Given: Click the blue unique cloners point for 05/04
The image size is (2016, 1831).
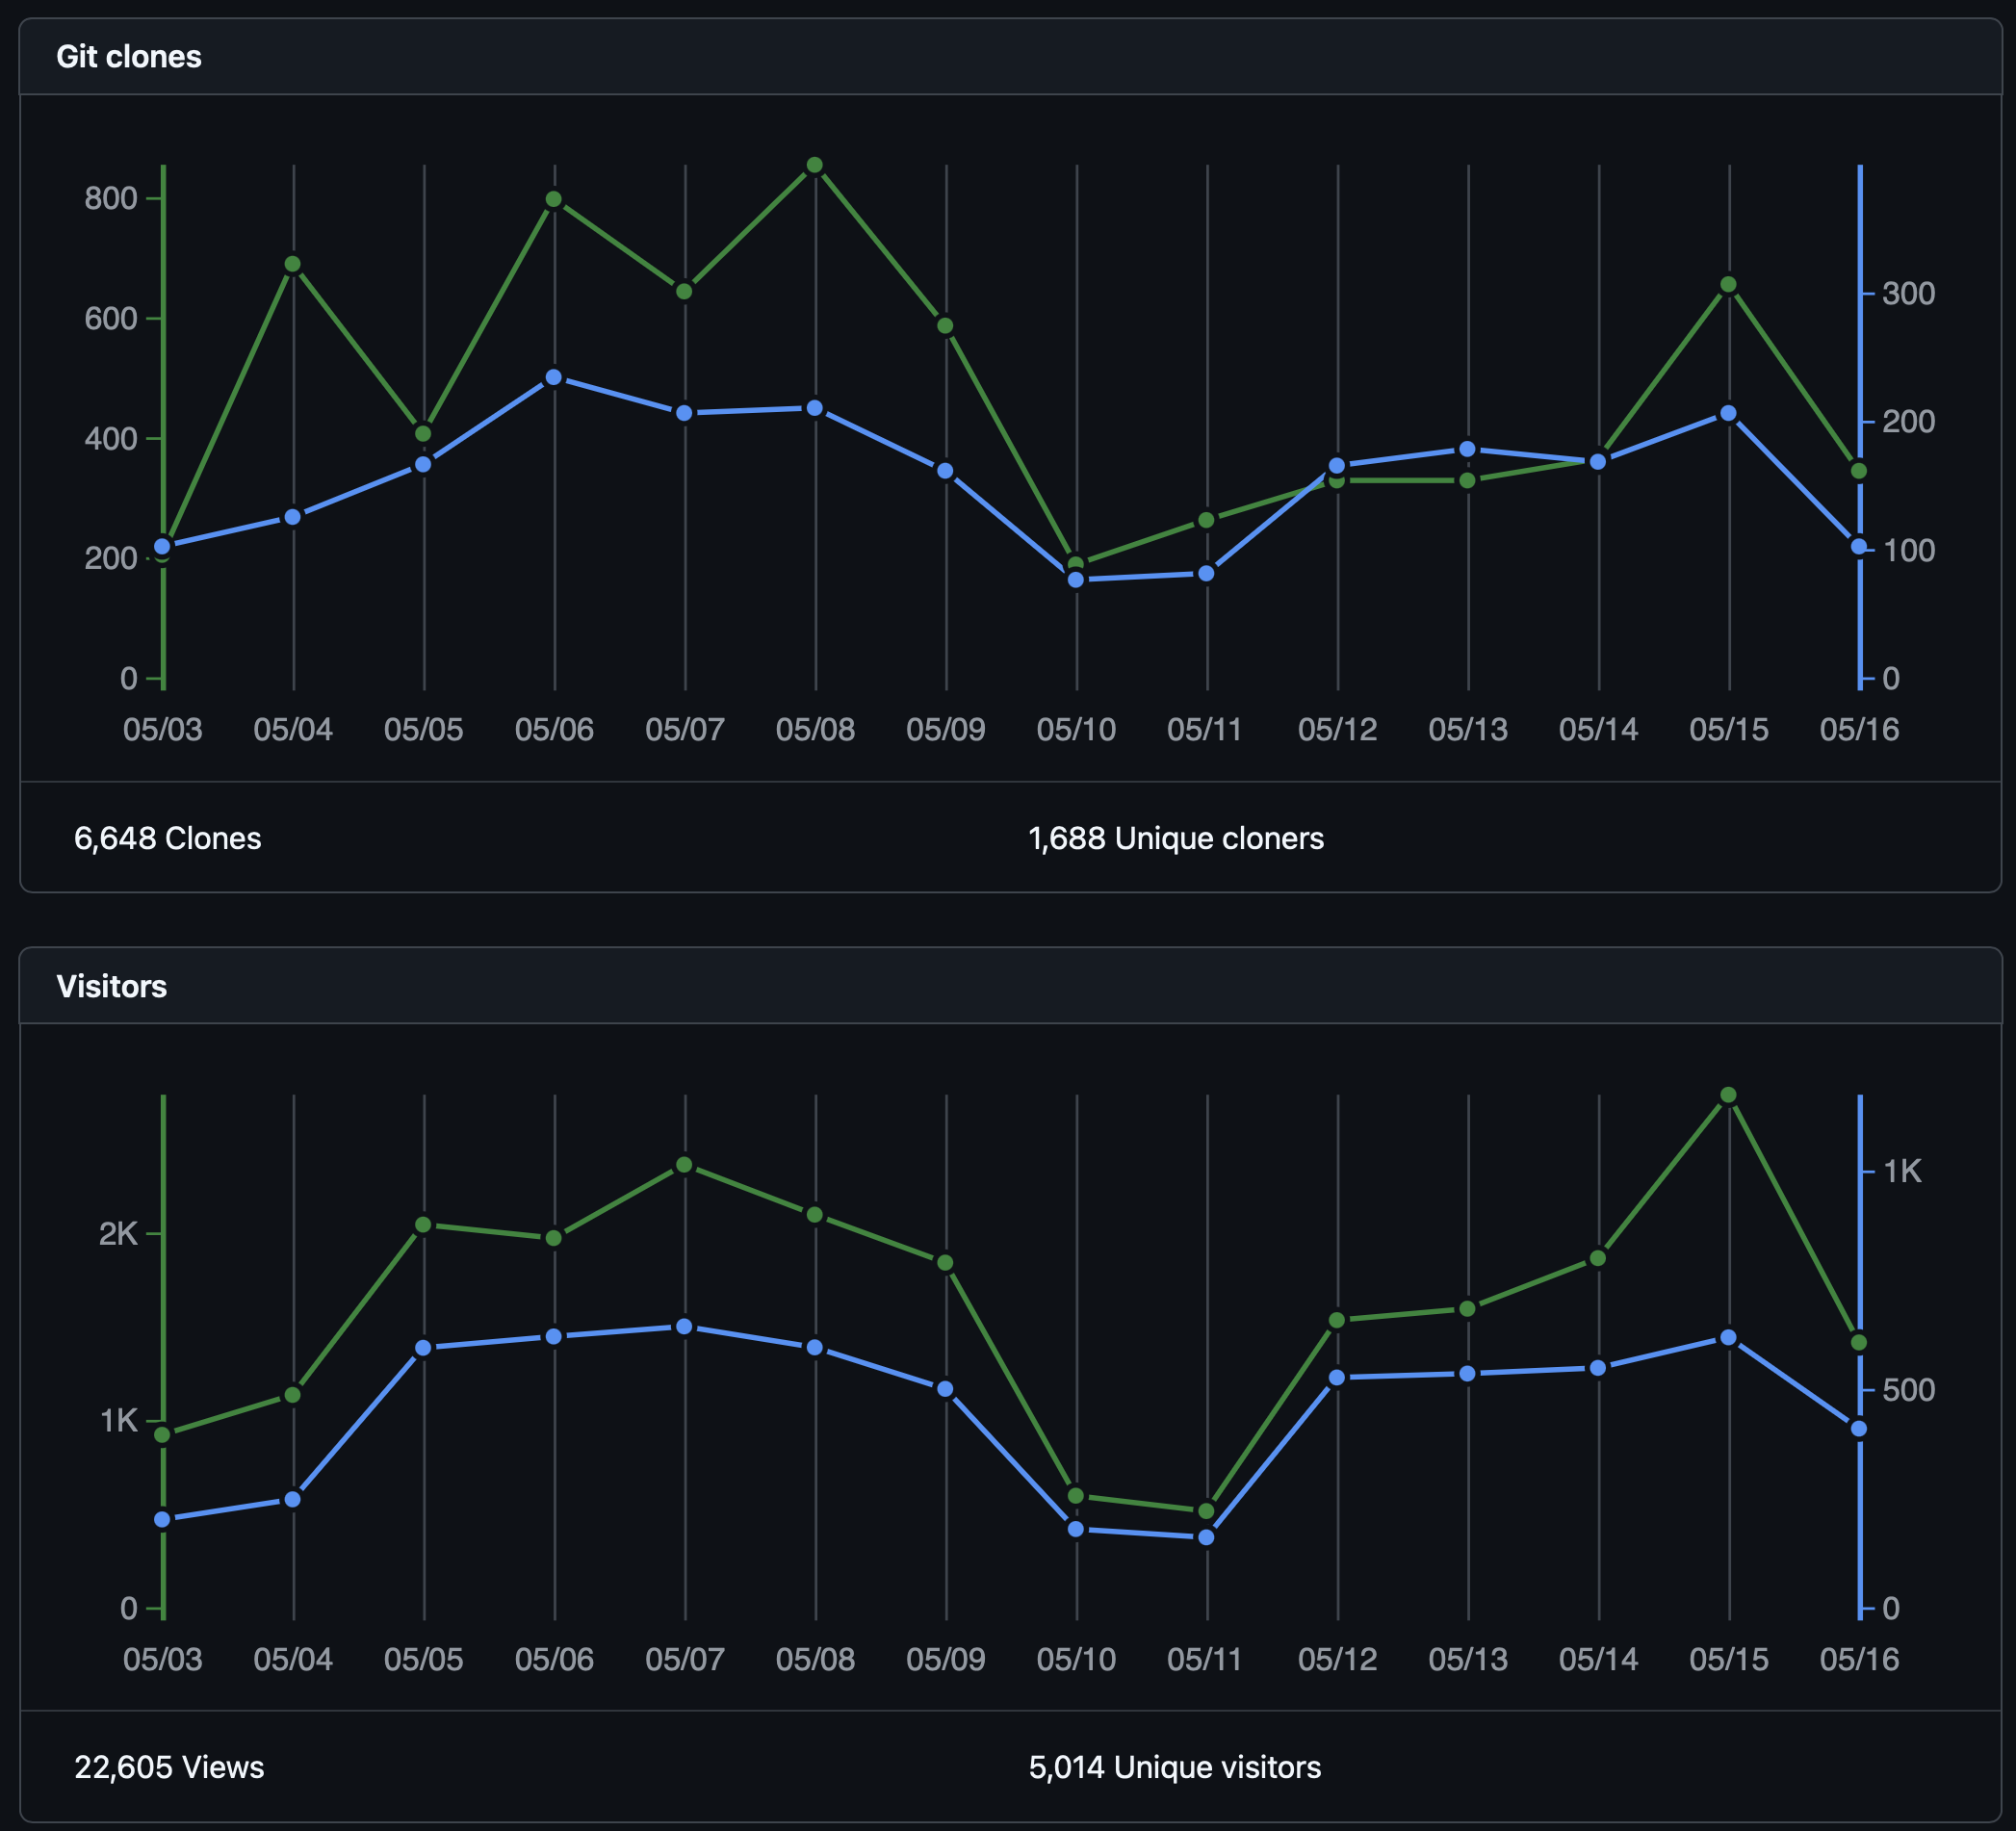Looking at the screenshot, I should point(293,517).
